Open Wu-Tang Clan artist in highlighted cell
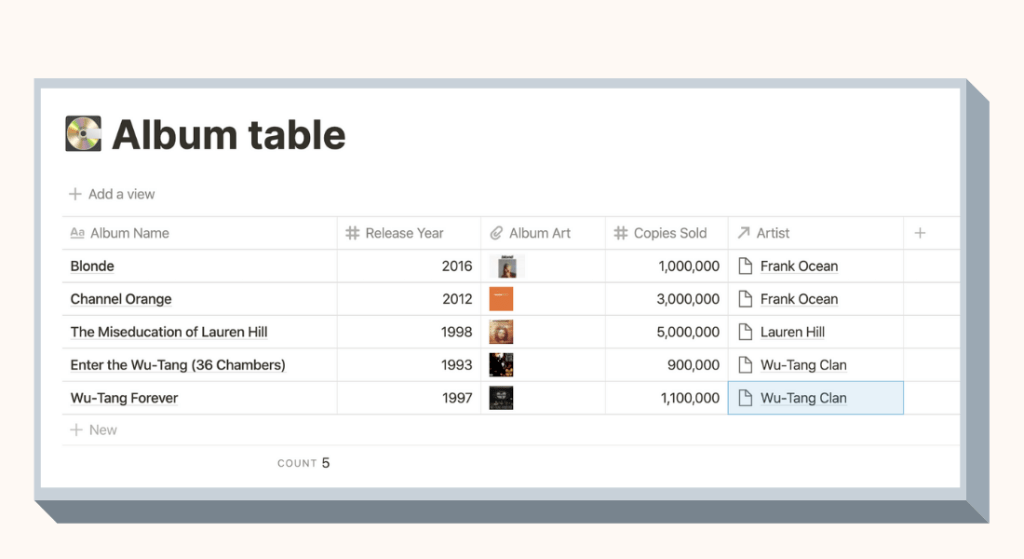The image size is (1024, 559). click(803, 398)
